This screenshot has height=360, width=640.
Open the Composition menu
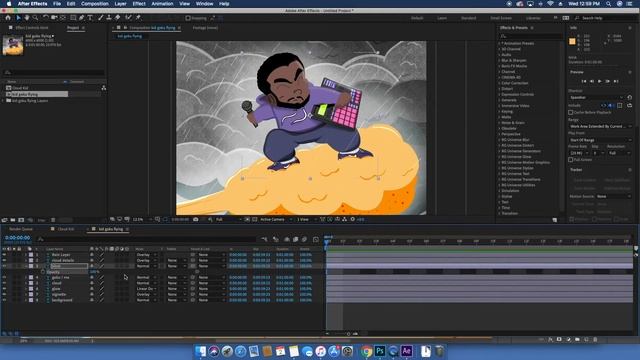pos(95,4)
